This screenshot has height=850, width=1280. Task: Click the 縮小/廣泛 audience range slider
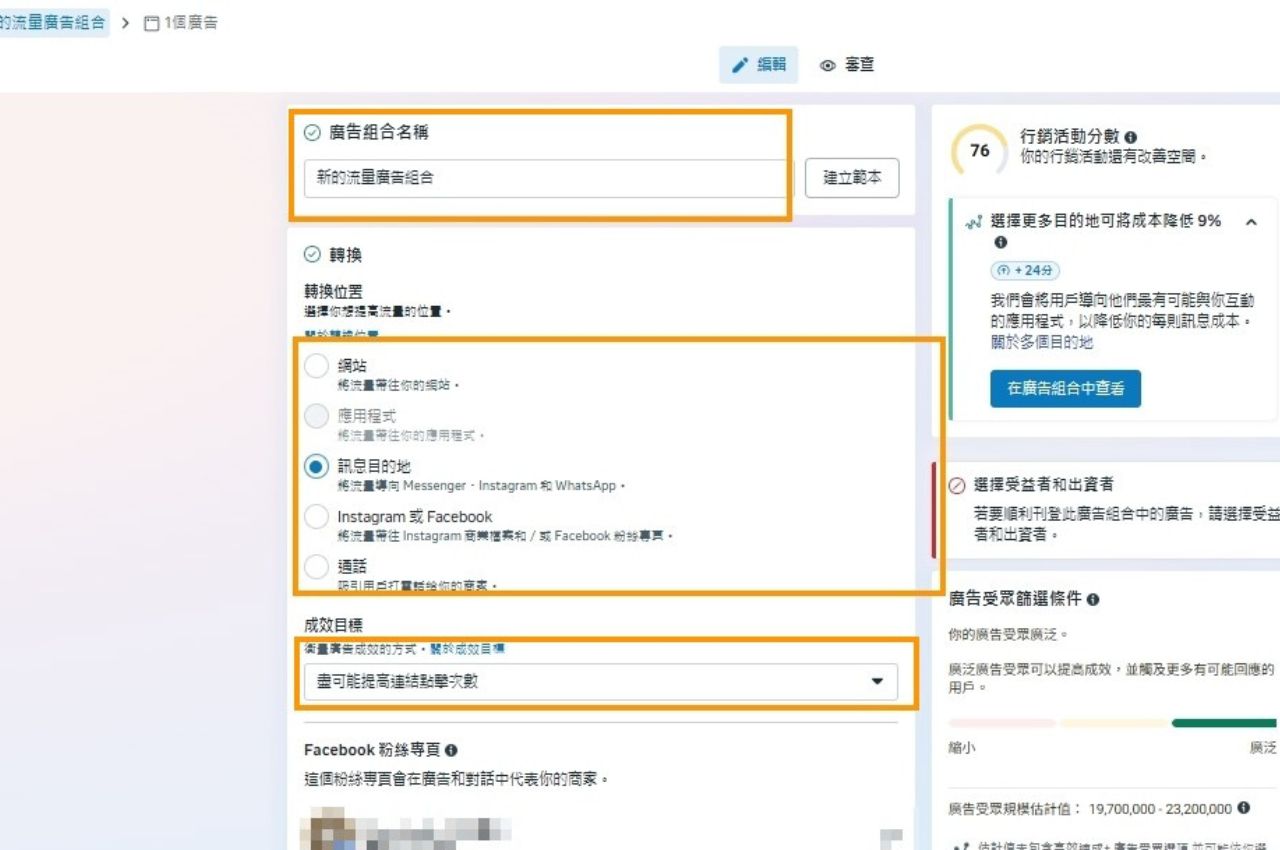pos(1110,722)
